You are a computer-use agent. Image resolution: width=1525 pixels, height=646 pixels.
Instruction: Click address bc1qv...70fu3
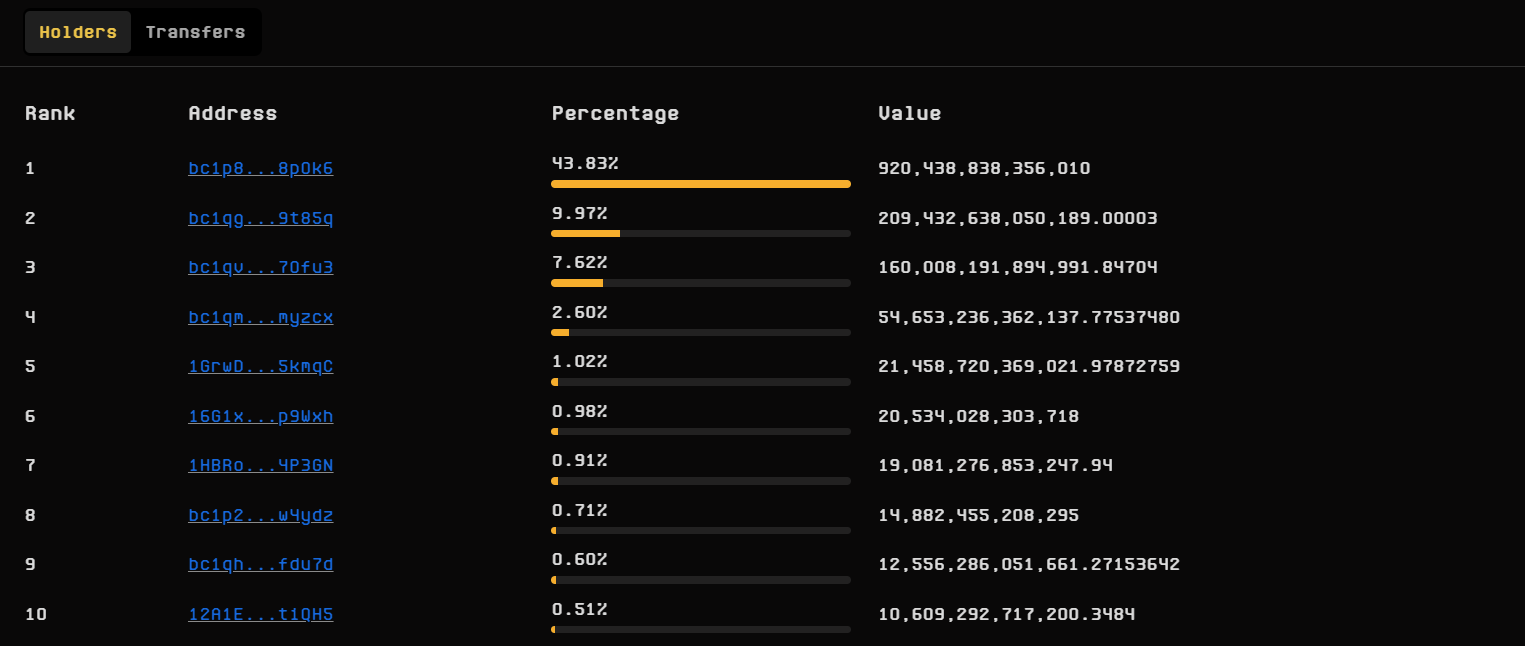pos(260,267)
